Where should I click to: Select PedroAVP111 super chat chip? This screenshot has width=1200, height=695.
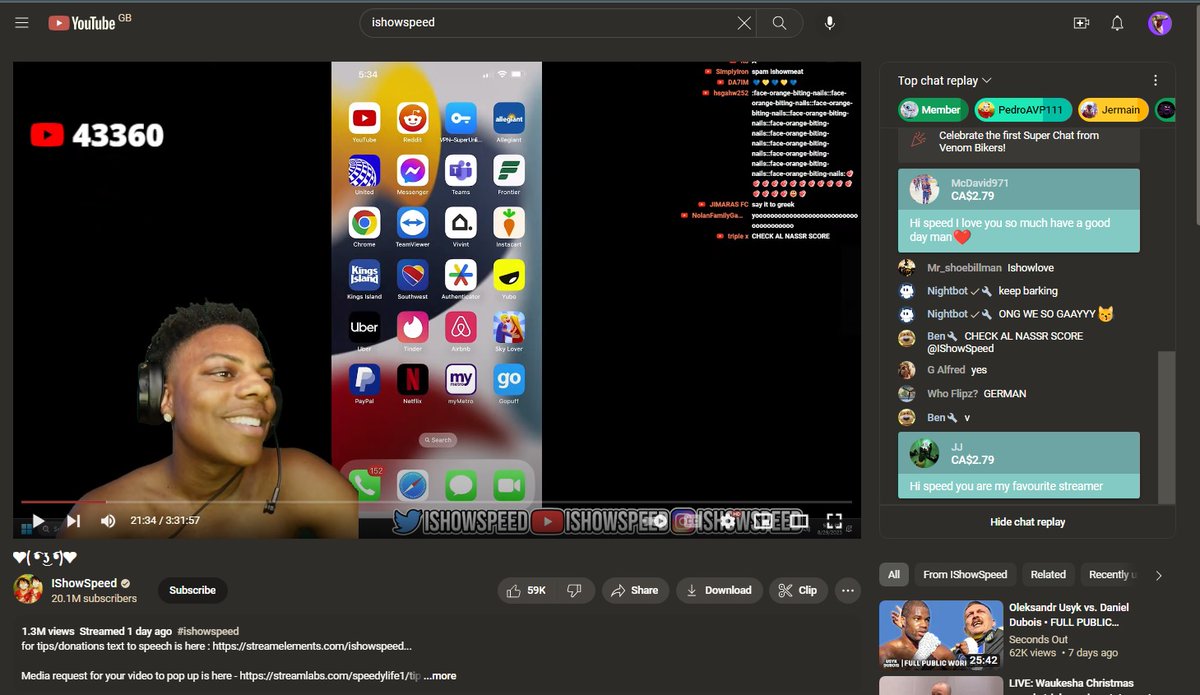(x=1023, y=109)
